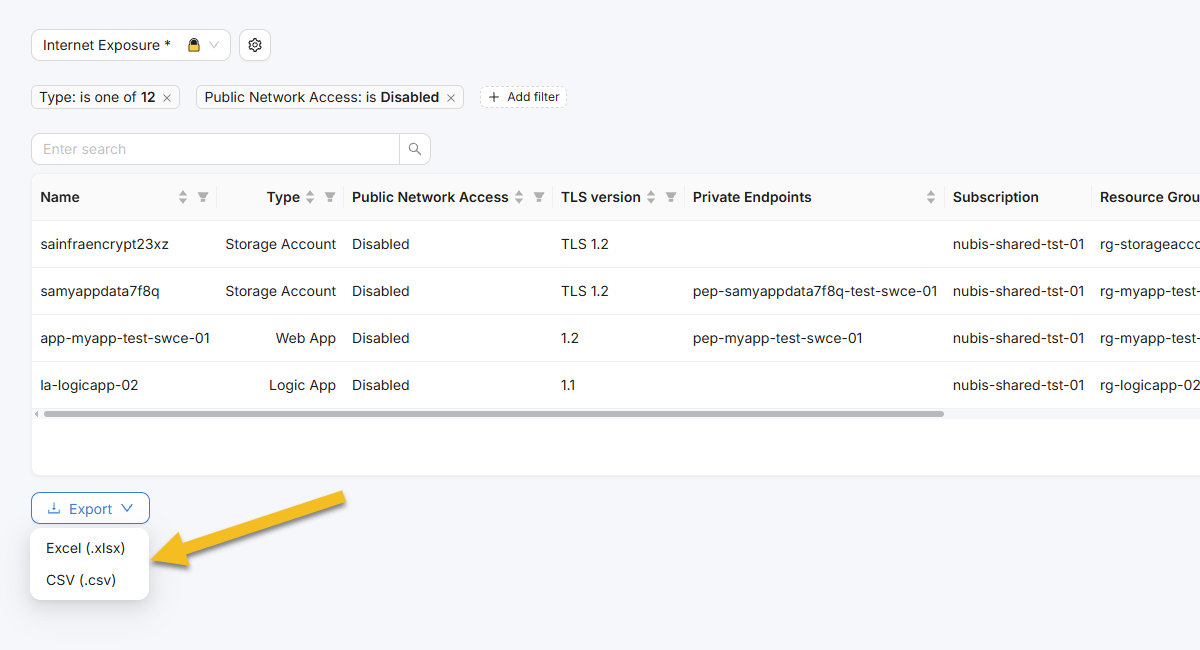The width and height of the screenshot is (1200, 650).
Task: Click pep-samyappdata7f8q-test-swce-01 private endpoint cell
Action: [815, 291]
